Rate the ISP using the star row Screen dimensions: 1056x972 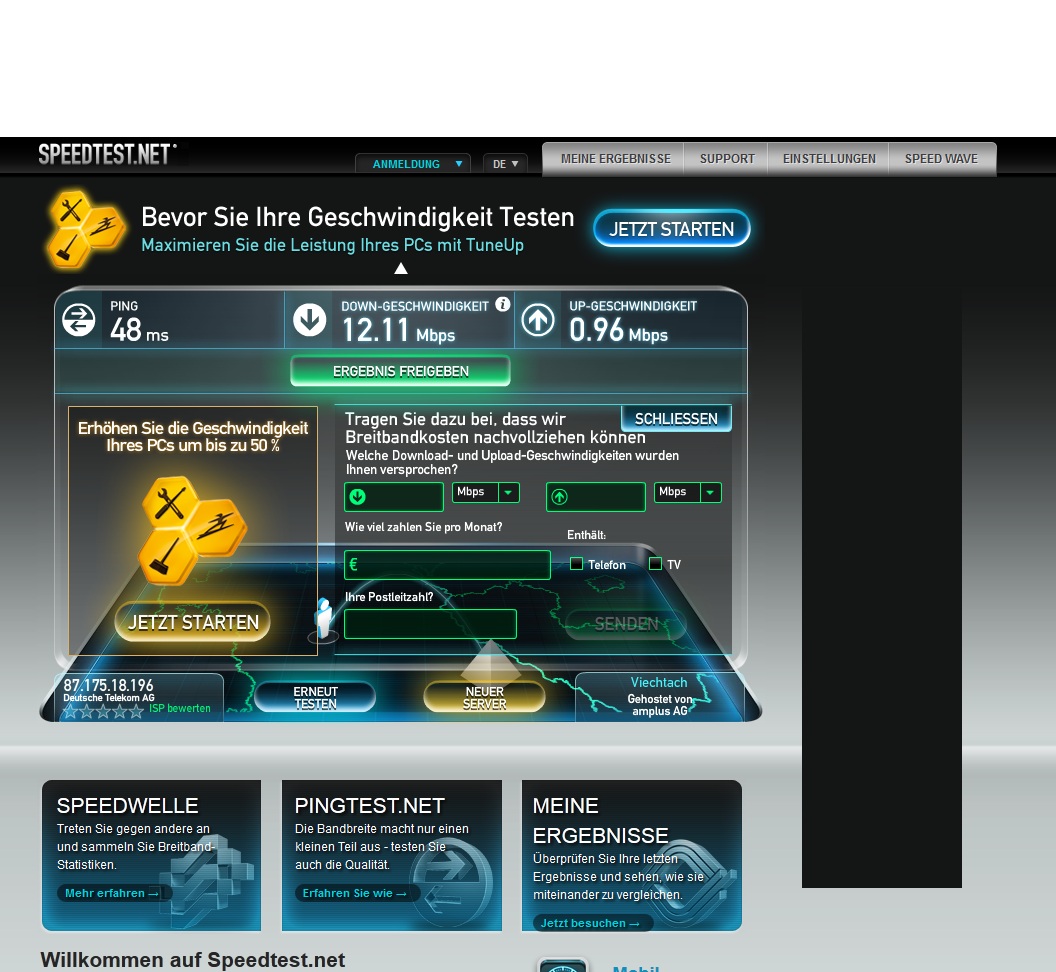pyautogui.click(x=103, y=712)
